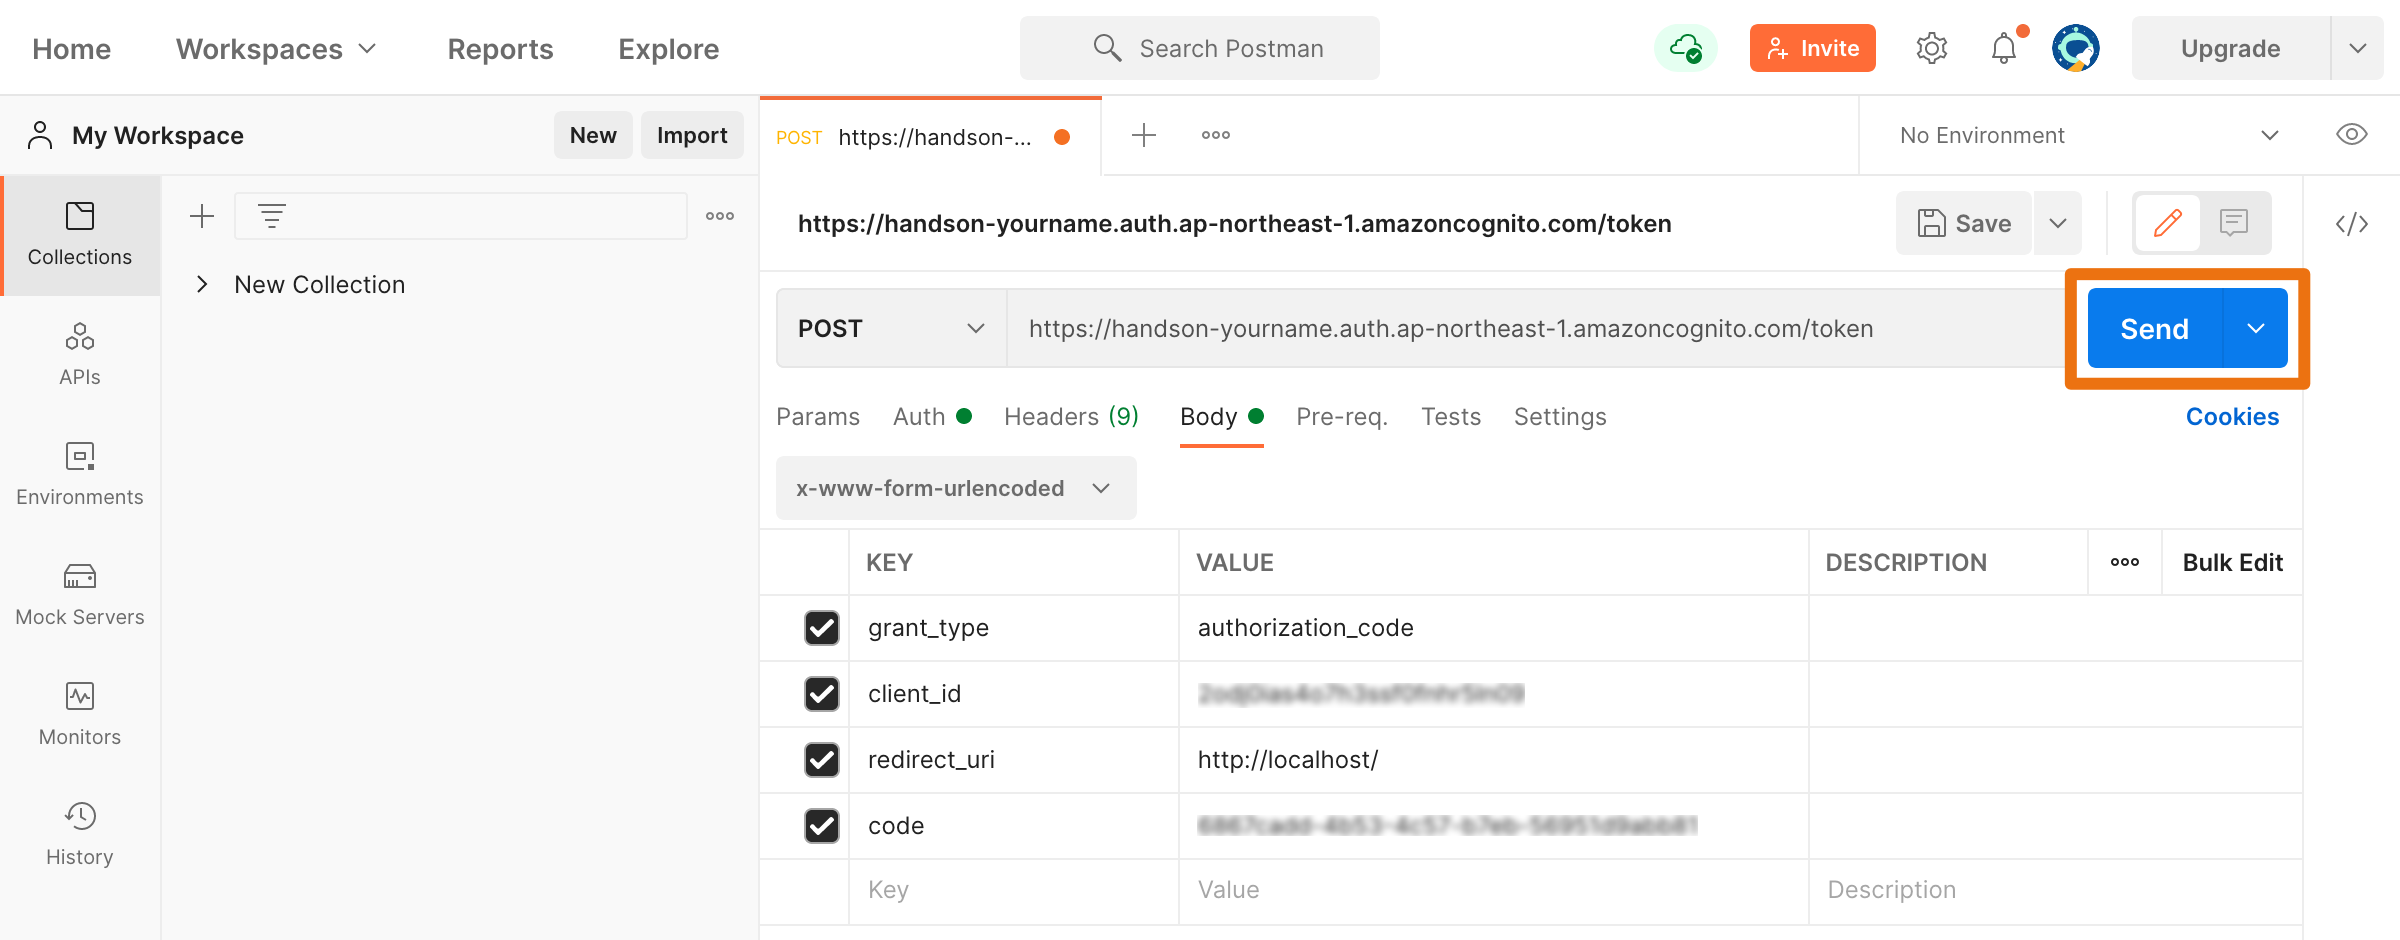Switch to the Auth tab
Viewport: 2400px width, 940px height.
[x=932, y=417]
